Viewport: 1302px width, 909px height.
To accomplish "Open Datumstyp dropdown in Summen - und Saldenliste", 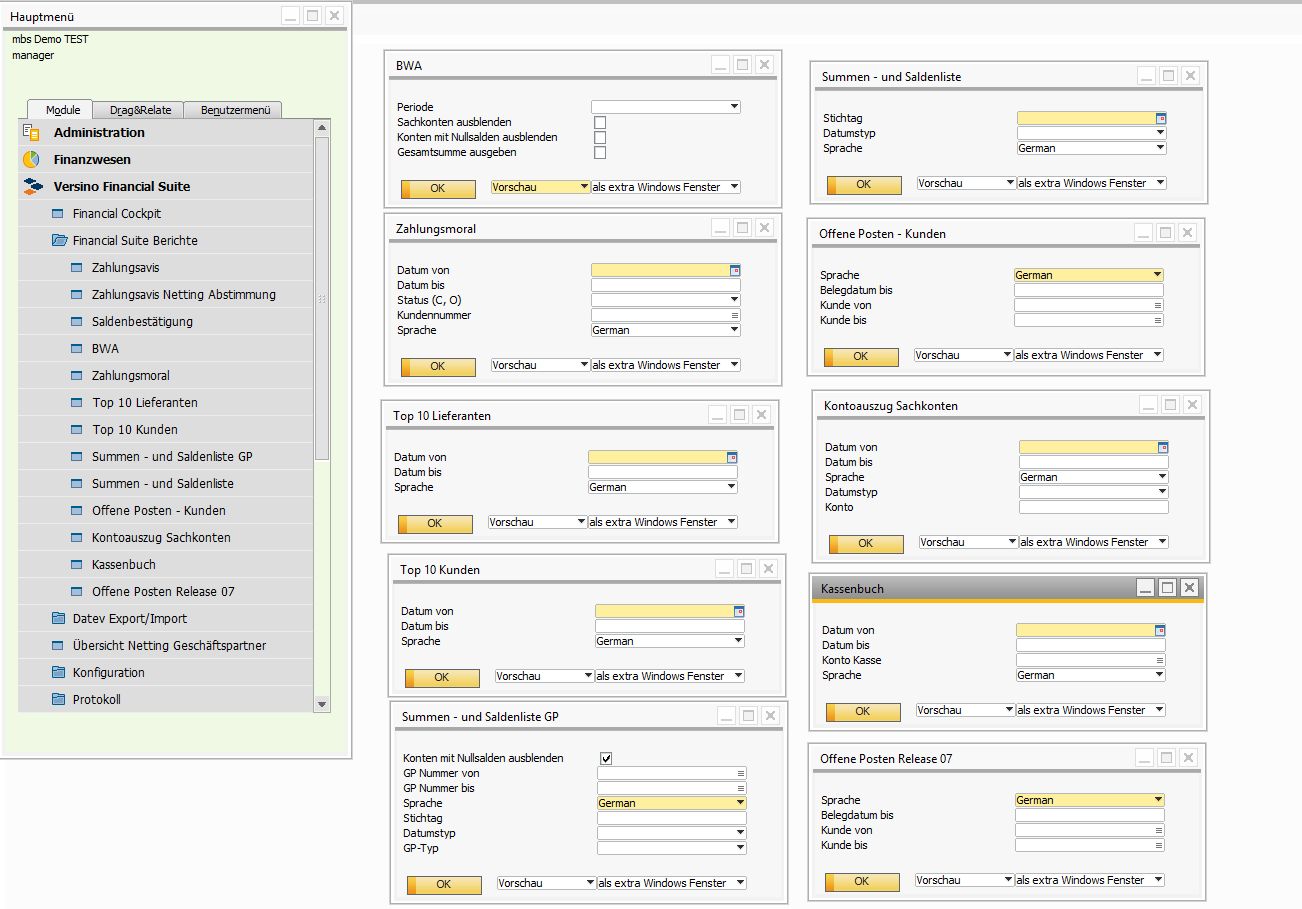I will click(x=1092, y=133).
